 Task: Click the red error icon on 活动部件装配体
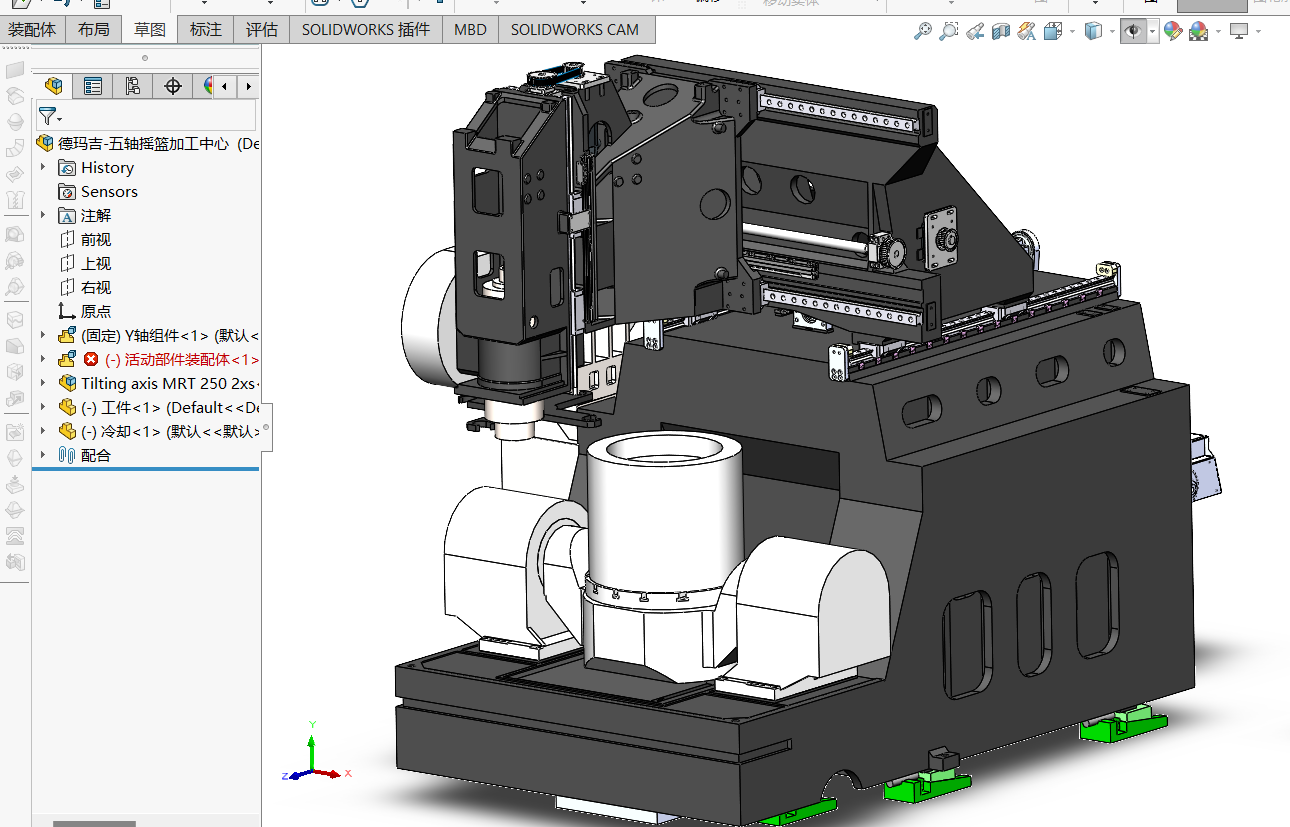91,360
